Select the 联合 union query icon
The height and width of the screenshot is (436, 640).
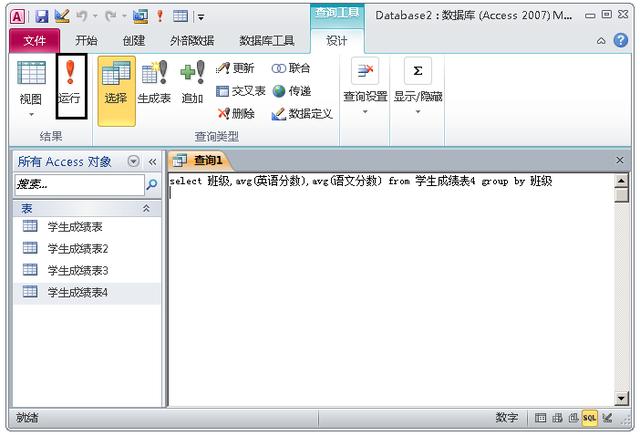(291, 68)
